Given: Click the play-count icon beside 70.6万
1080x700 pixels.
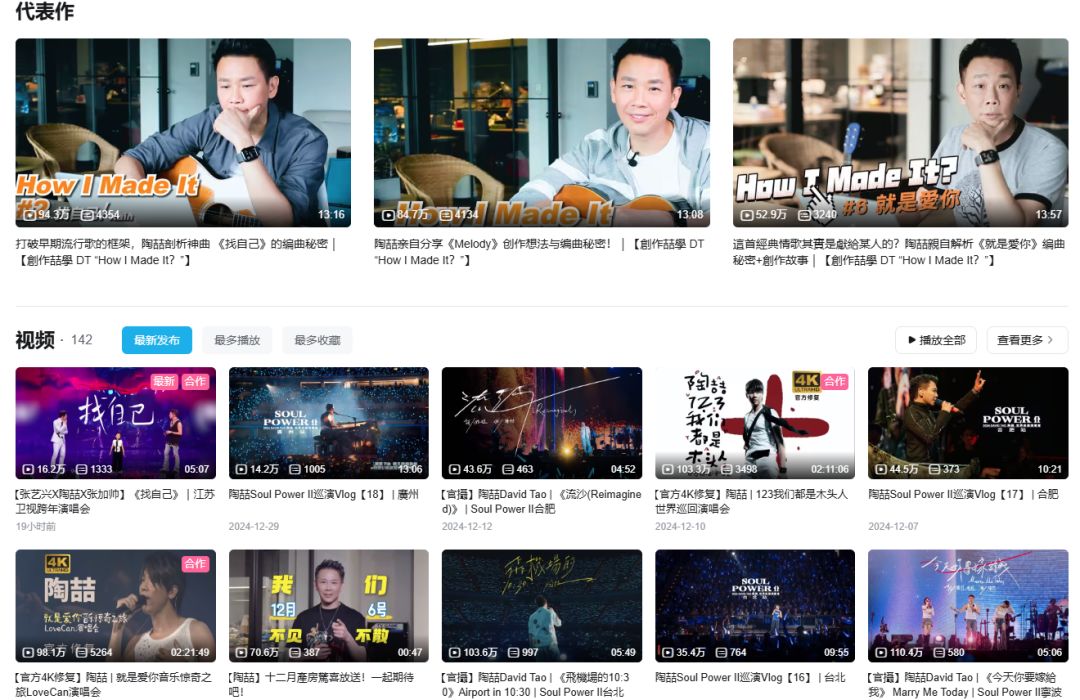Looking at the screenshot, I should [241, 652].
